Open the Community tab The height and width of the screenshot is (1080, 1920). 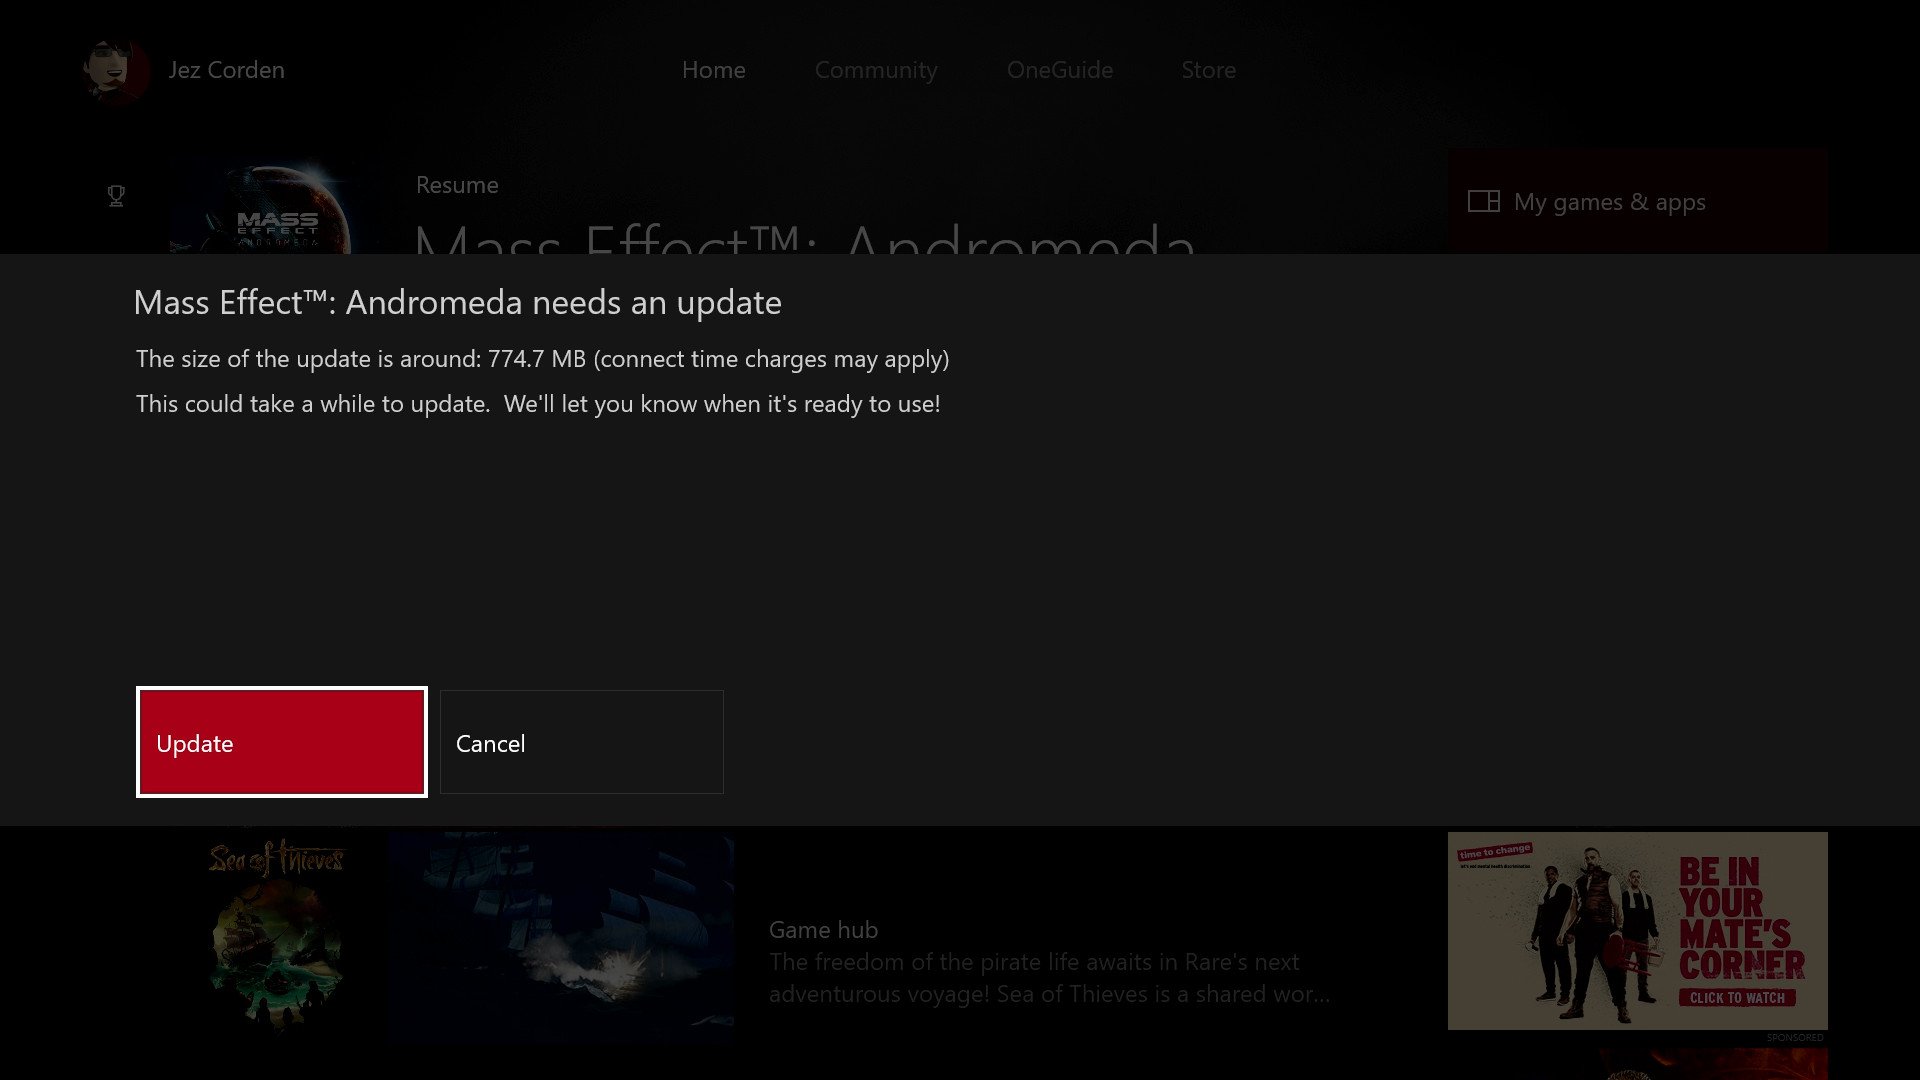[x=876, y=70]
